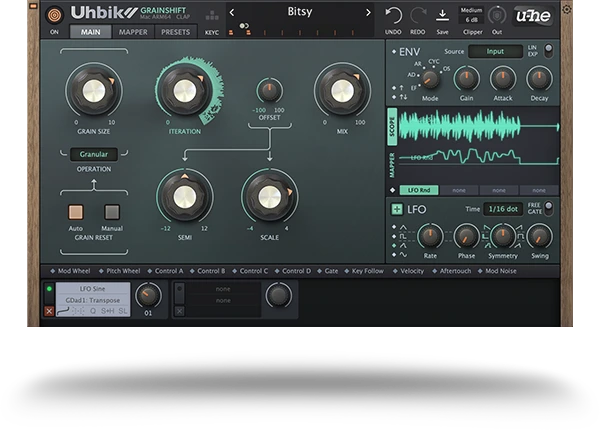Click the Bitsy preset name display
Viewport: 600px width, 430px height.
point(299,13)
